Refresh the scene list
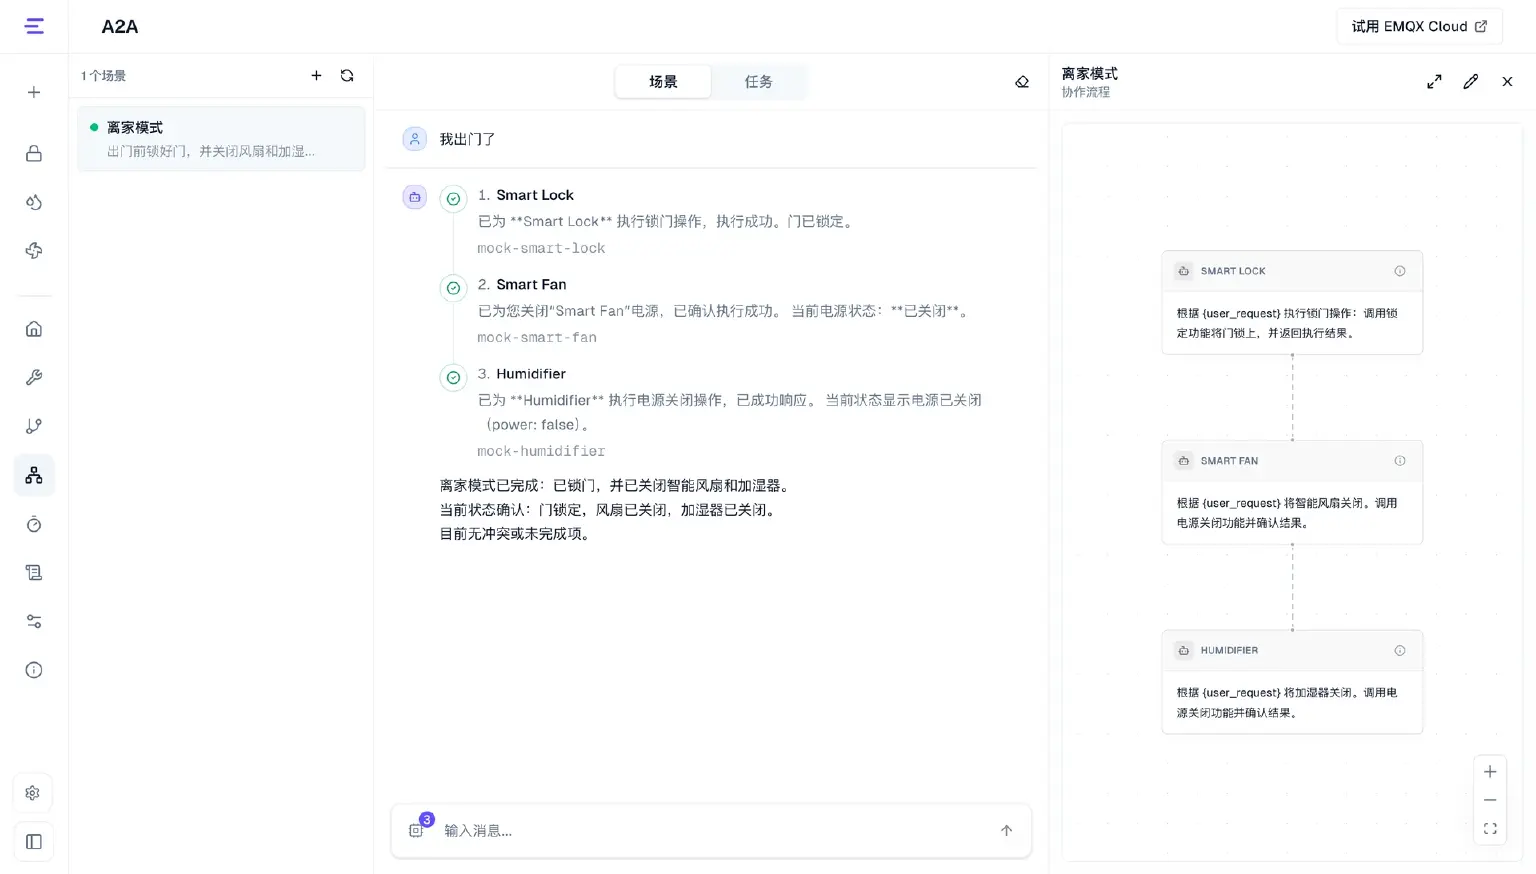 (x=347, y=76)
